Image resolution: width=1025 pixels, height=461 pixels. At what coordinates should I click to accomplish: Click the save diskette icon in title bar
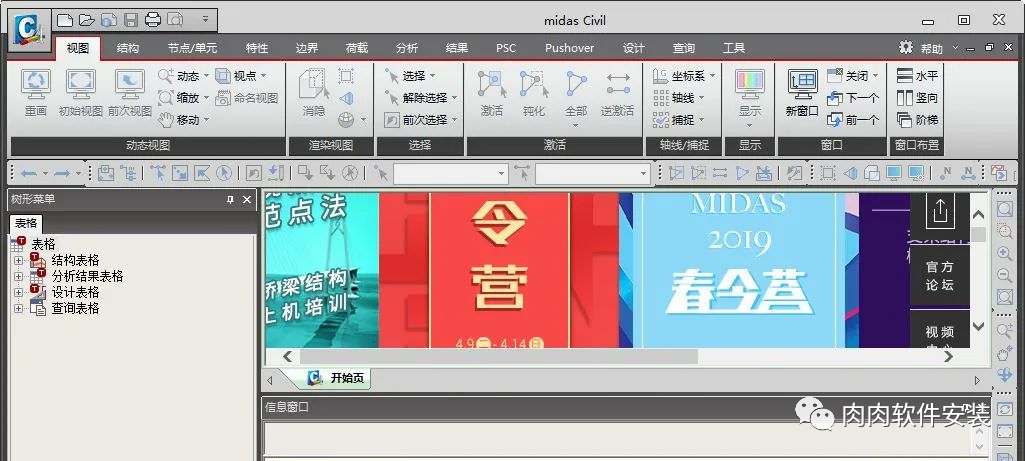[x=131, y=20]
